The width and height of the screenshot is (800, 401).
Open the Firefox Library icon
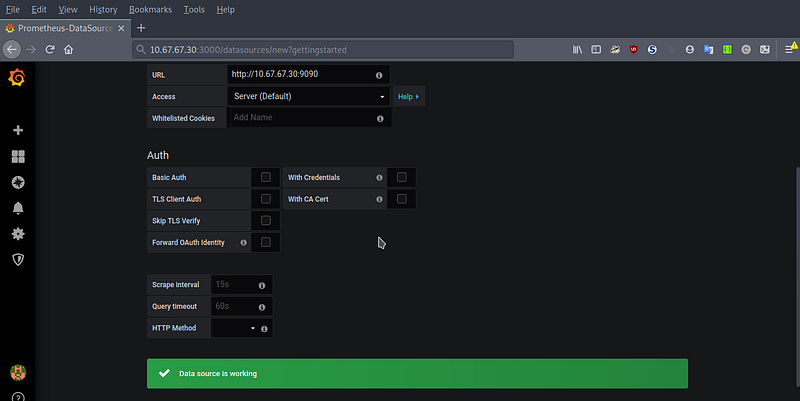point(577,49)
